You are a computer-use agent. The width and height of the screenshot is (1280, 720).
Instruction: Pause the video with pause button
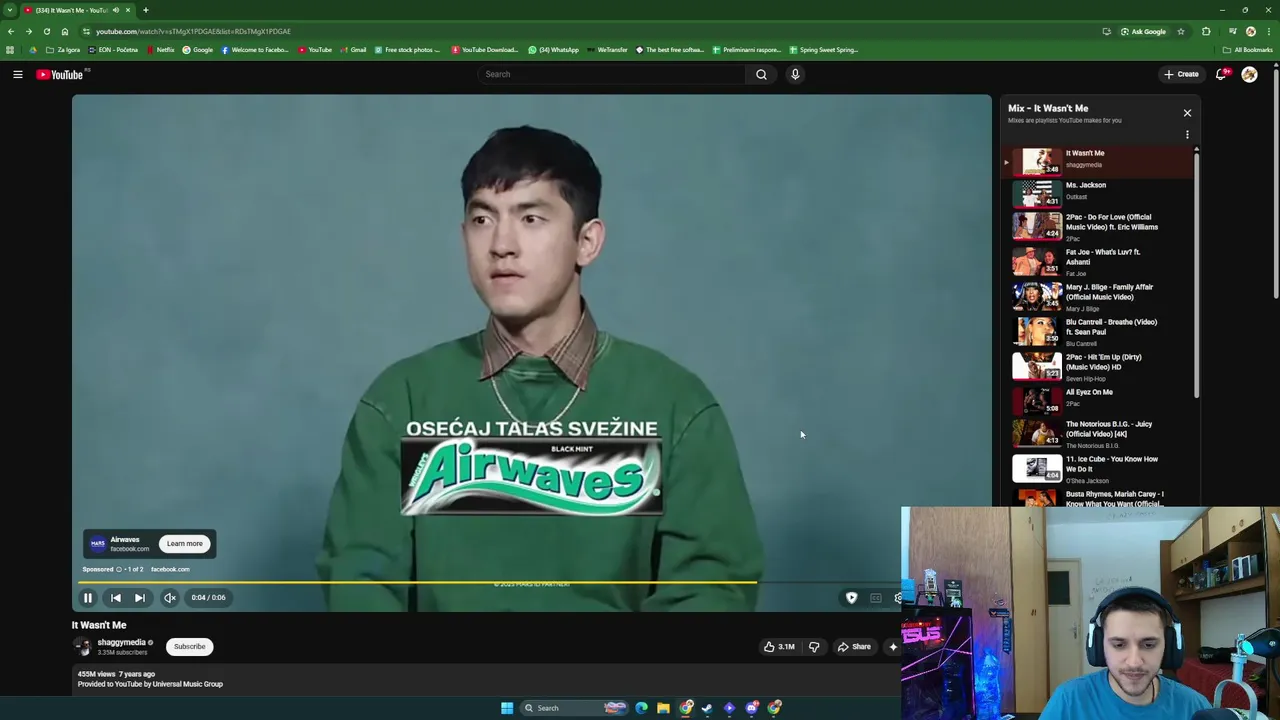pos(88,598)
